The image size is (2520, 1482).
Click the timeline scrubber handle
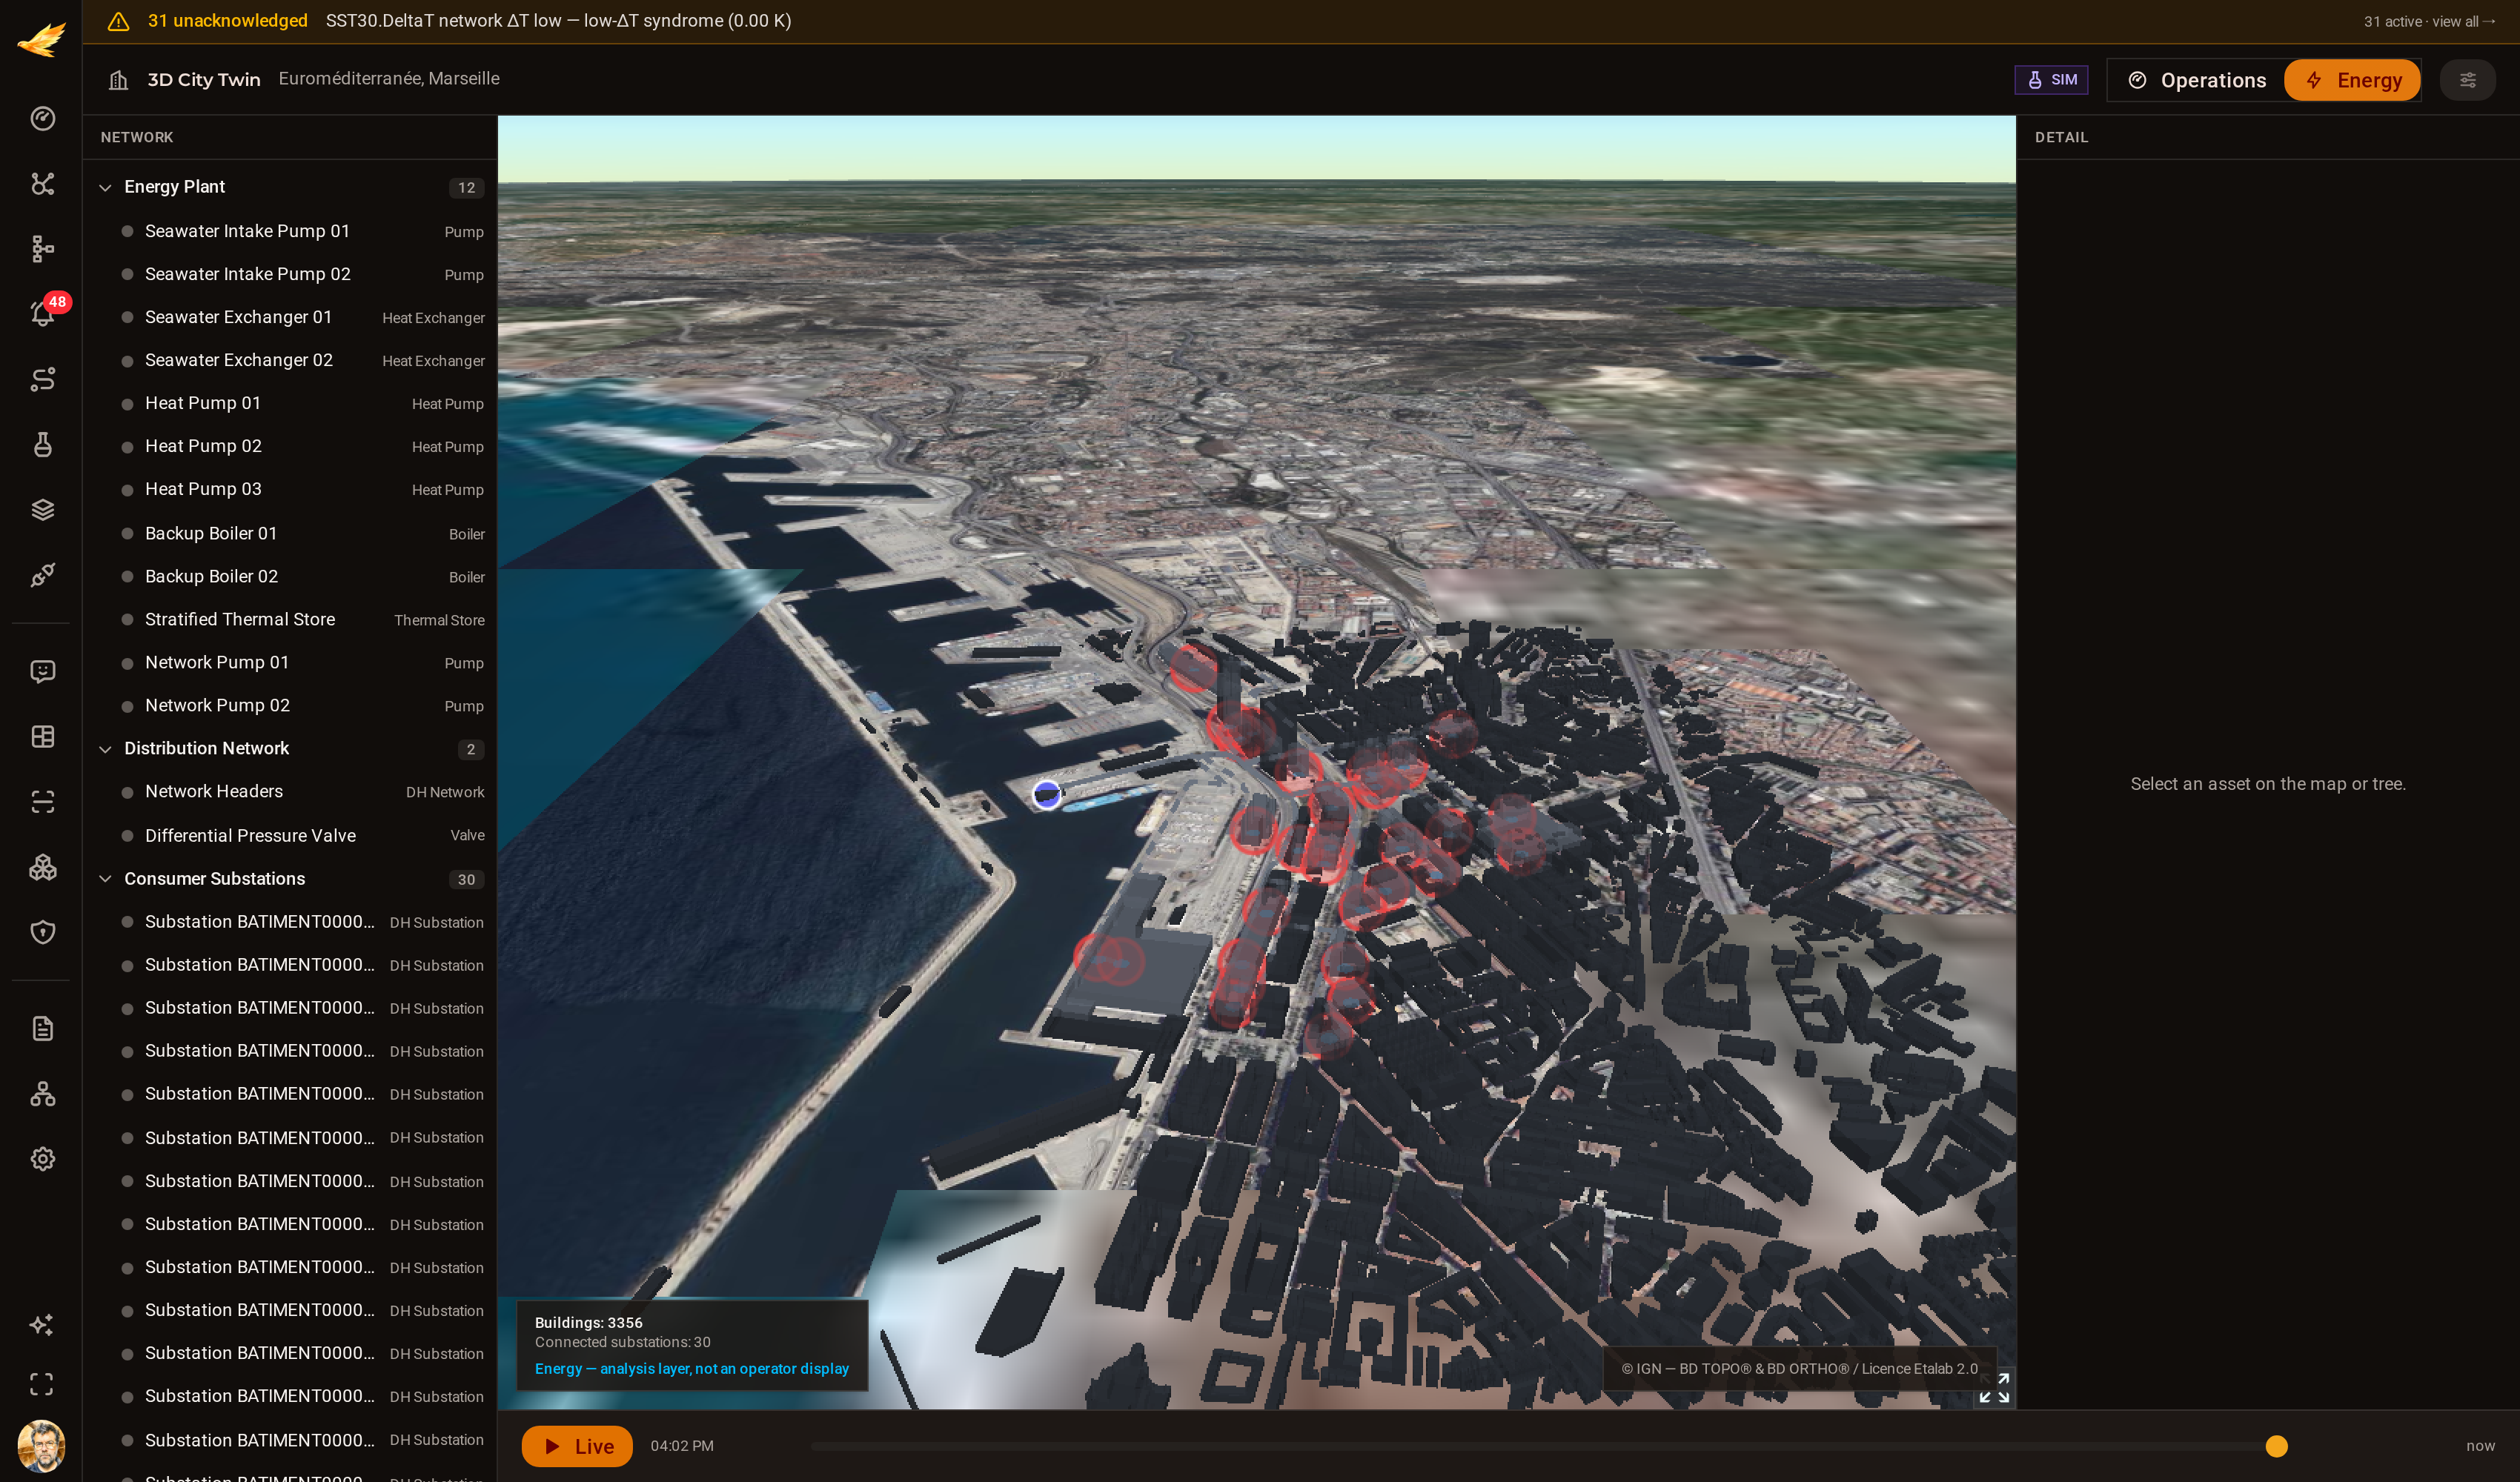tap(2276, 1446)
